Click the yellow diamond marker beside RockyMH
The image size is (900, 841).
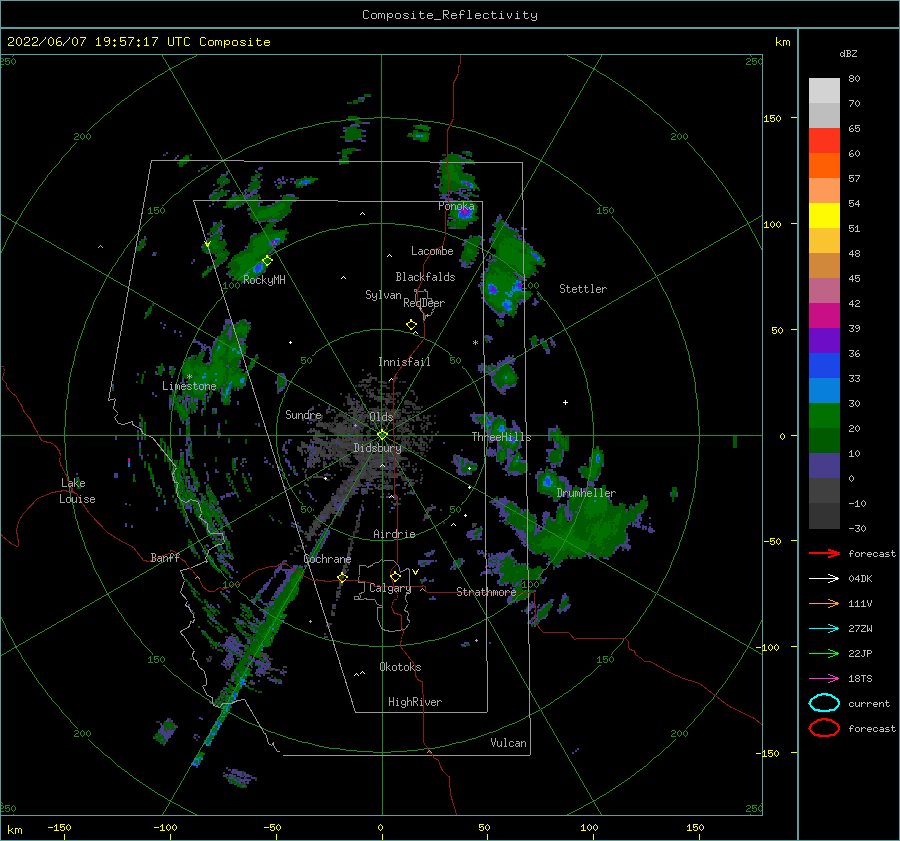pyautogui.click(x=267, y=261)
